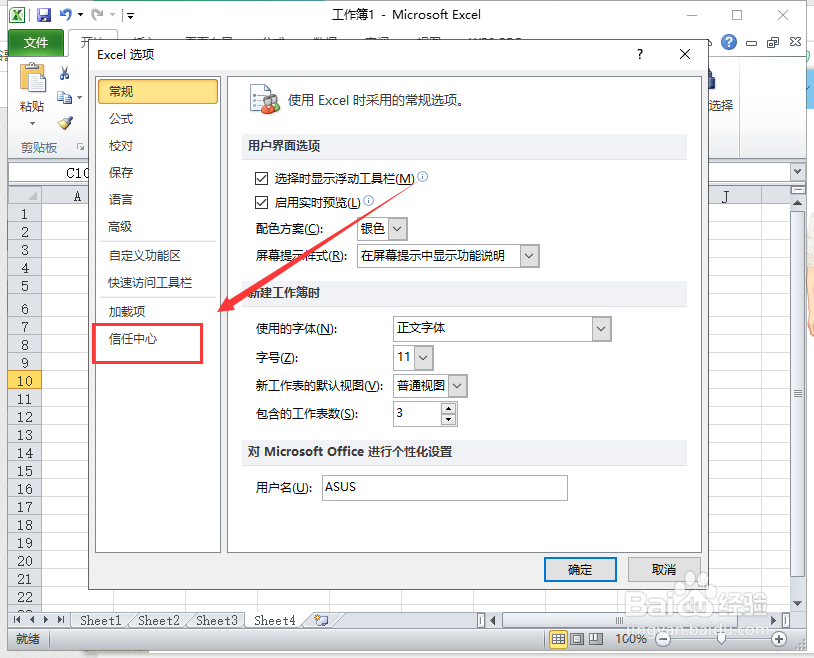The height and width of the screenshot is (658, 814).
Task: Click the zoom slider handle
Action: (721, 639)
